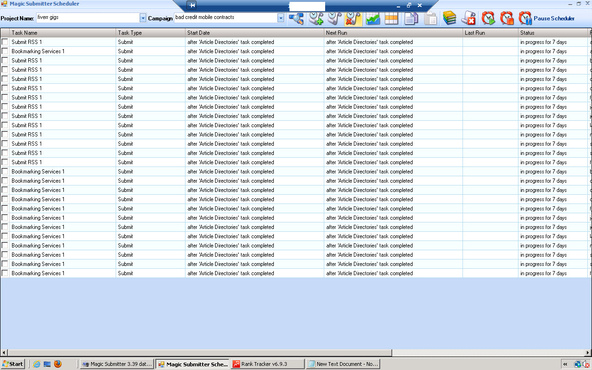Click the horizontal scrollbar left arrow

click(x=4, y=353)
